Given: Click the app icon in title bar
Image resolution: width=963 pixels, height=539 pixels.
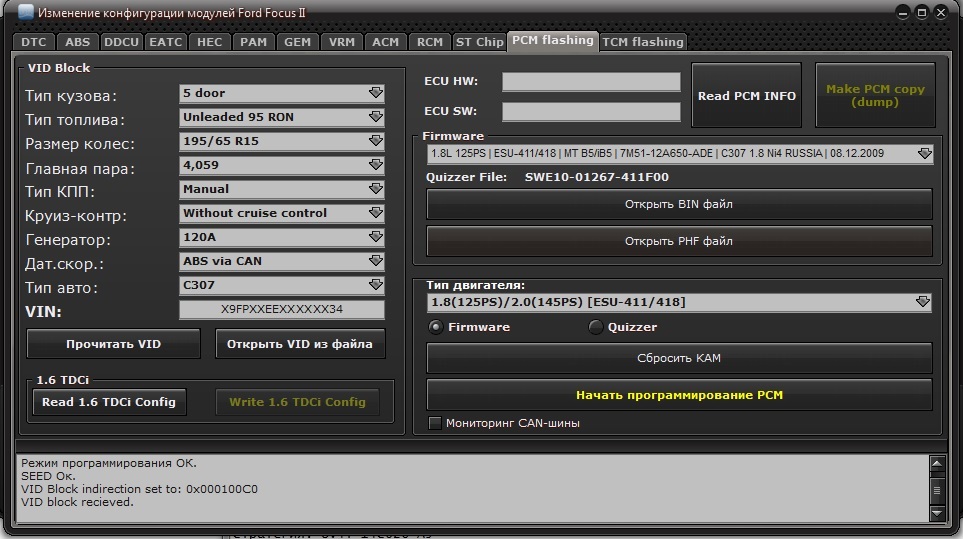Looking at the screenshot, I should [26, 13].
